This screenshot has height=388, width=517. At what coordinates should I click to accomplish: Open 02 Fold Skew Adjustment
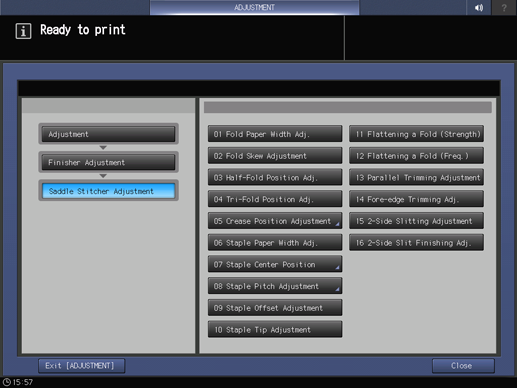click(275, 156)
